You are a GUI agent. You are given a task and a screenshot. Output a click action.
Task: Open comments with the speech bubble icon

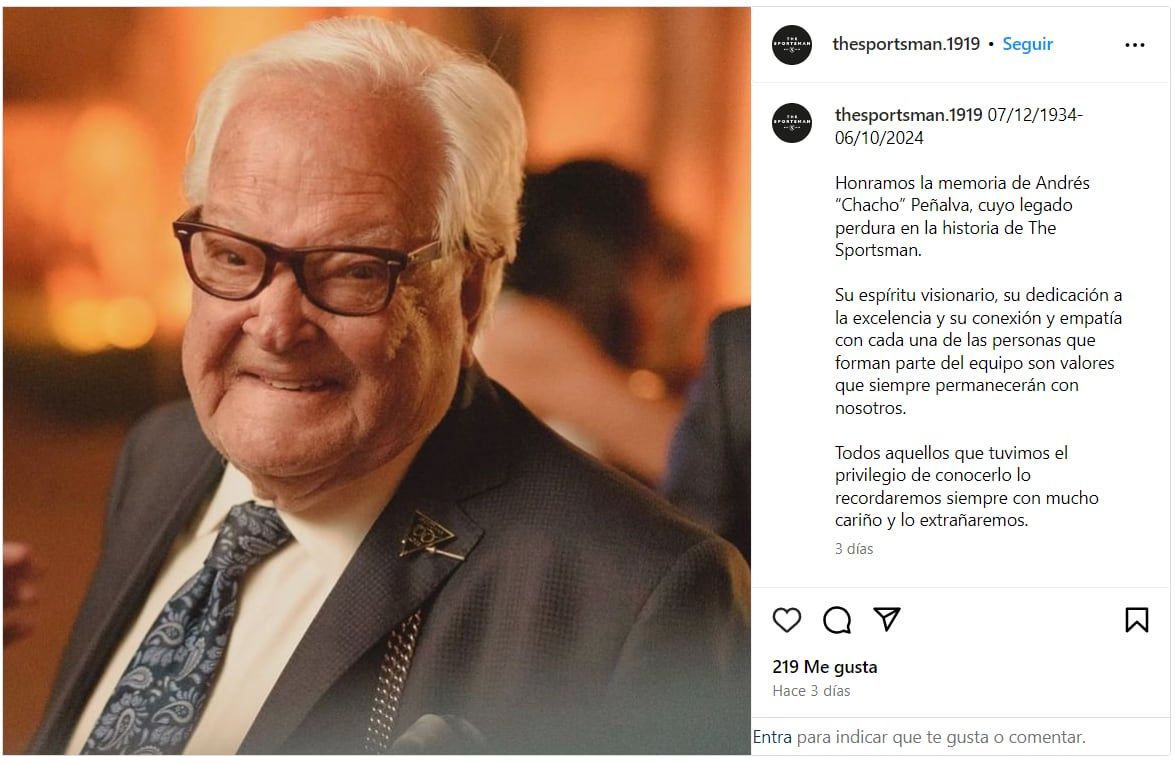pyautogui.click(x=836, y=619)
